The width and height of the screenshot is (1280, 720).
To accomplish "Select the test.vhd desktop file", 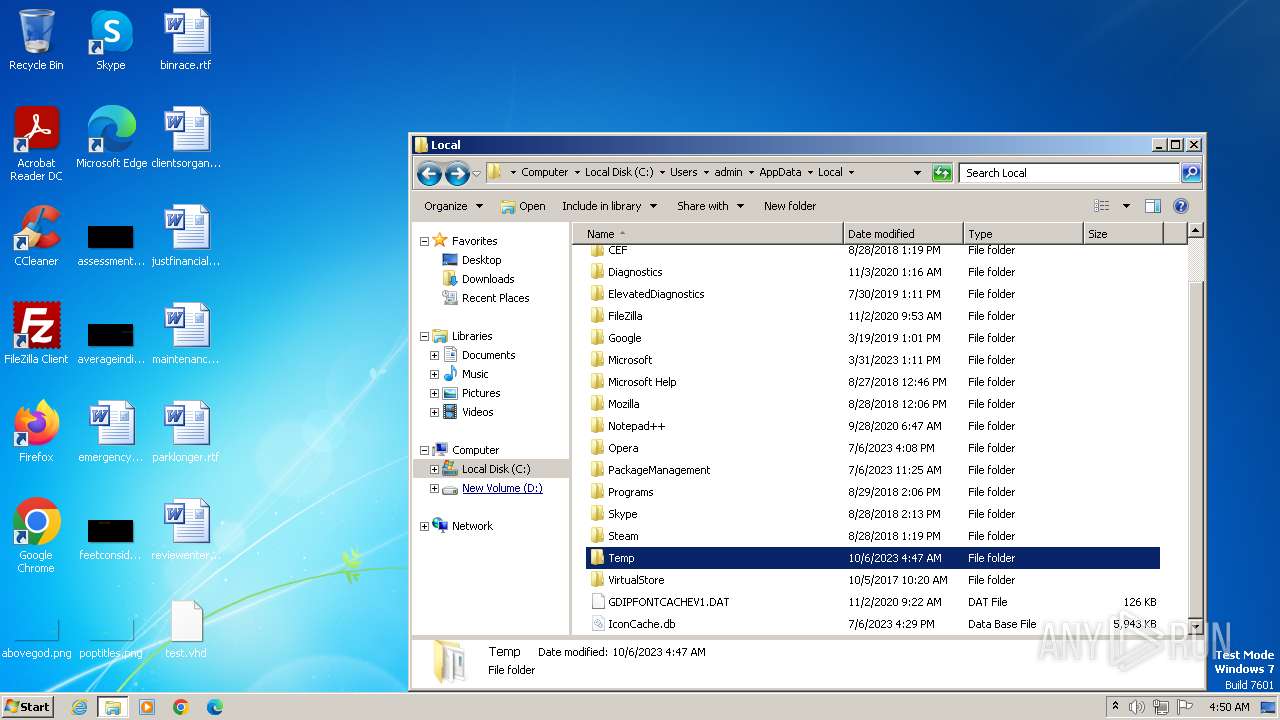I will pyautogui.click(x=186, y=628).
